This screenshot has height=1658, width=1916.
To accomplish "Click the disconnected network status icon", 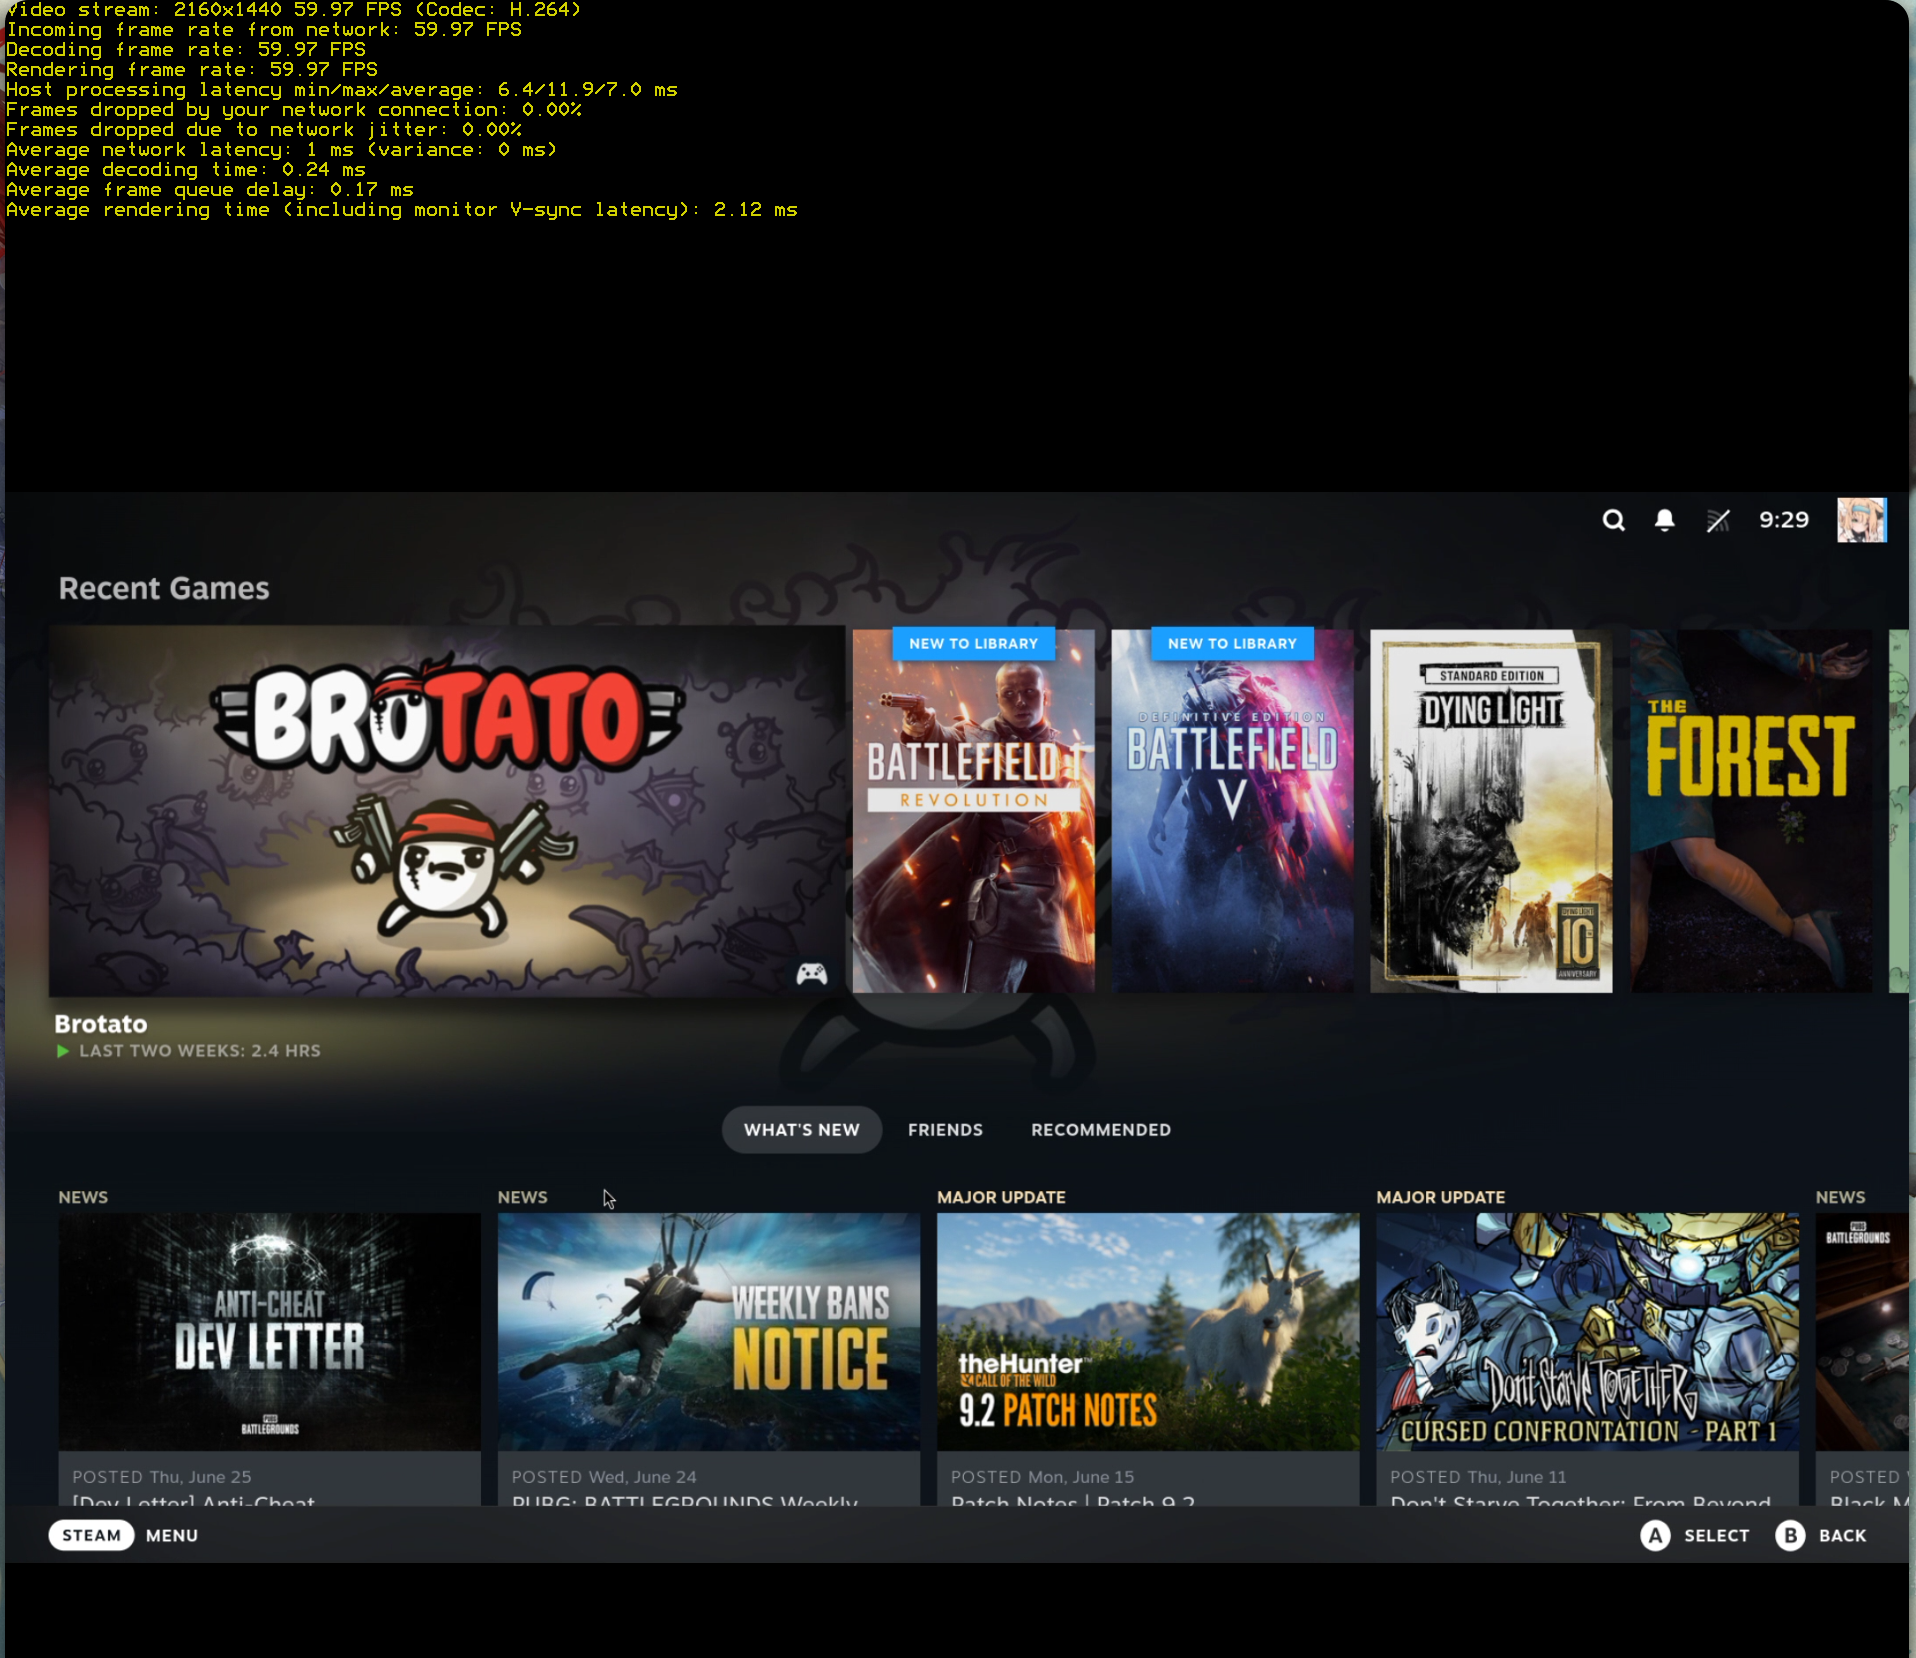I will tap(1718, 520).
